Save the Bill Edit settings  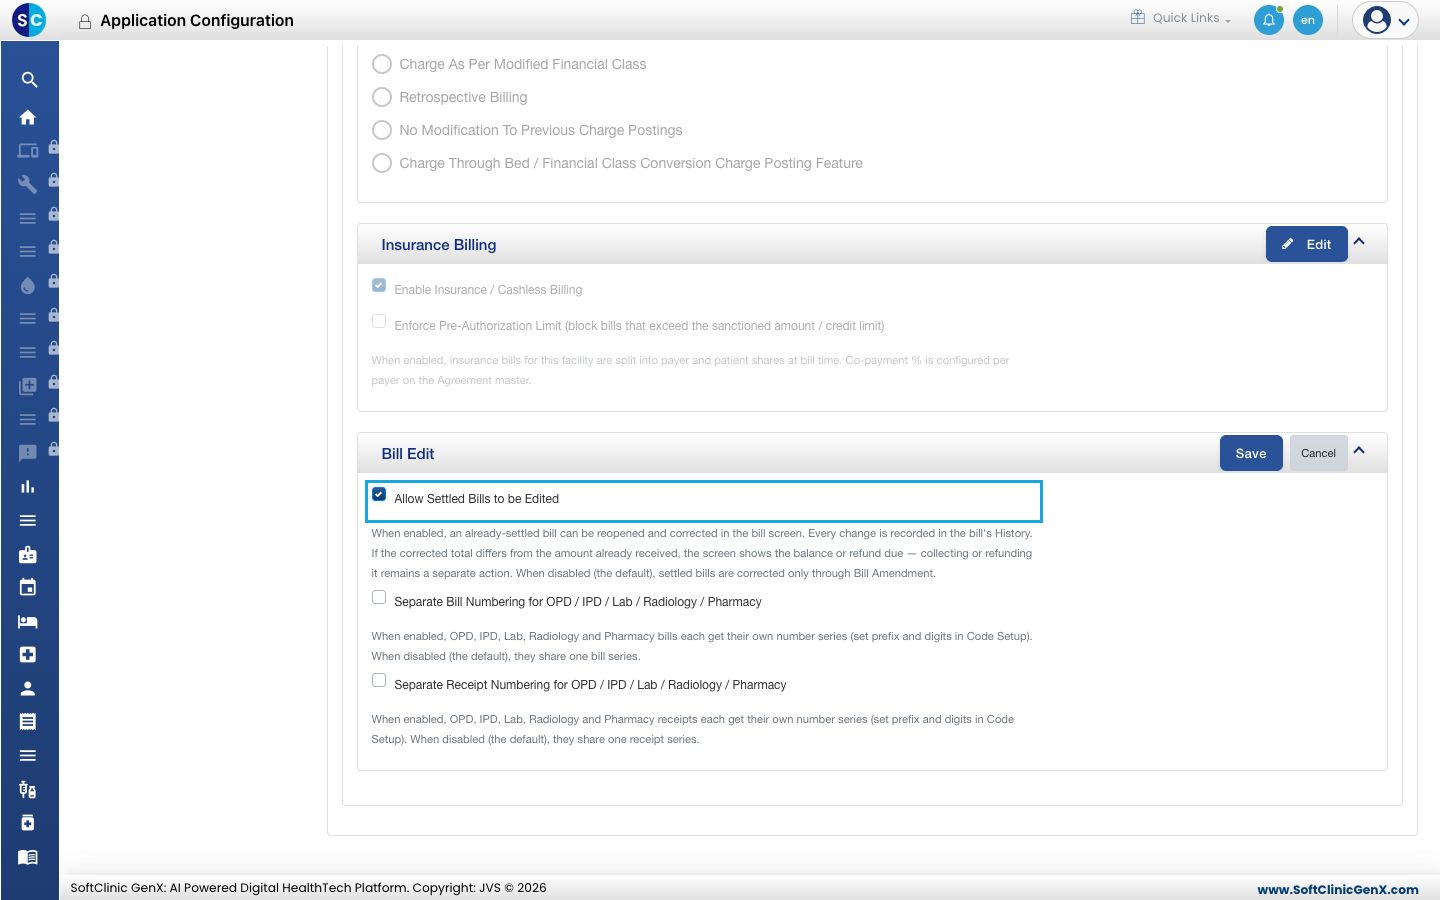[x=1251, y=453]
